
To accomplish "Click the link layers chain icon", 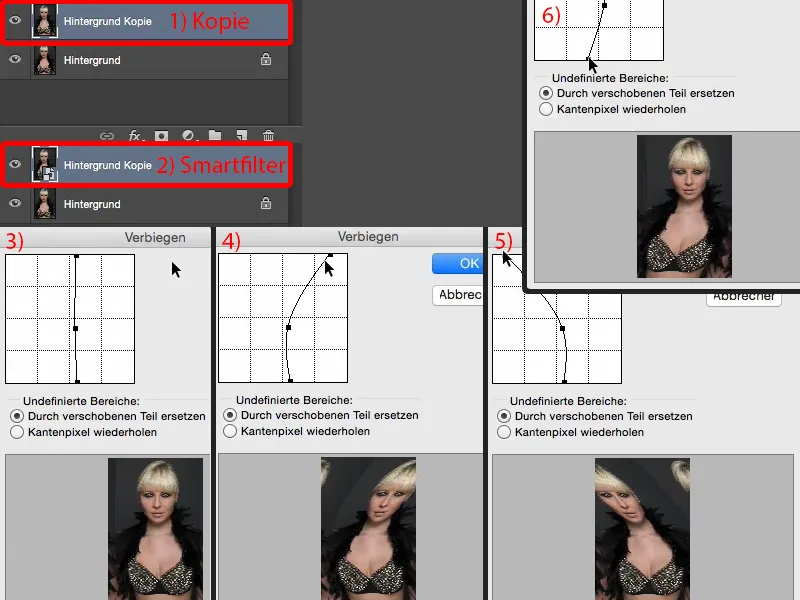I will tap(107, 136).
